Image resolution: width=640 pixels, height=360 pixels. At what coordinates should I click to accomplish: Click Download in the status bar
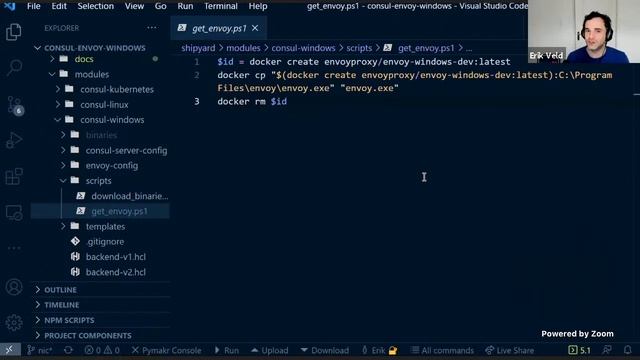pos(325,350)
